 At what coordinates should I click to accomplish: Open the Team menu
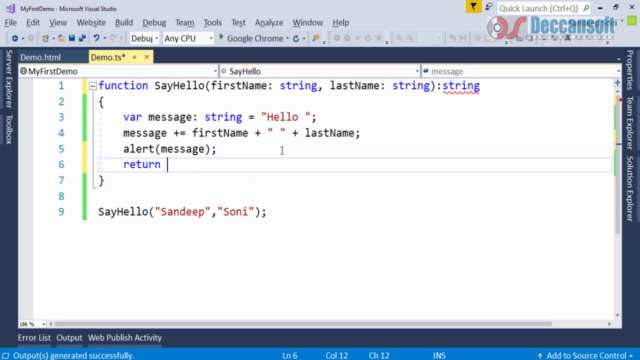pyautogui.click(x=185, y=22)
